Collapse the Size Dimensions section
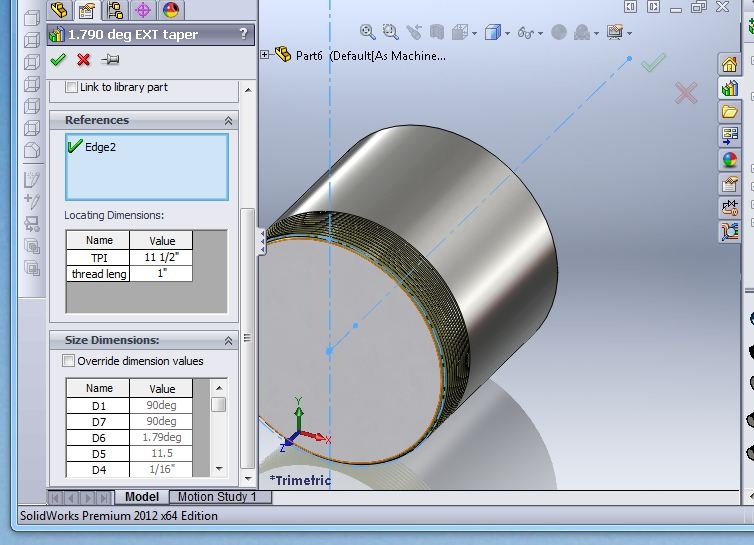 coord(228,341)
